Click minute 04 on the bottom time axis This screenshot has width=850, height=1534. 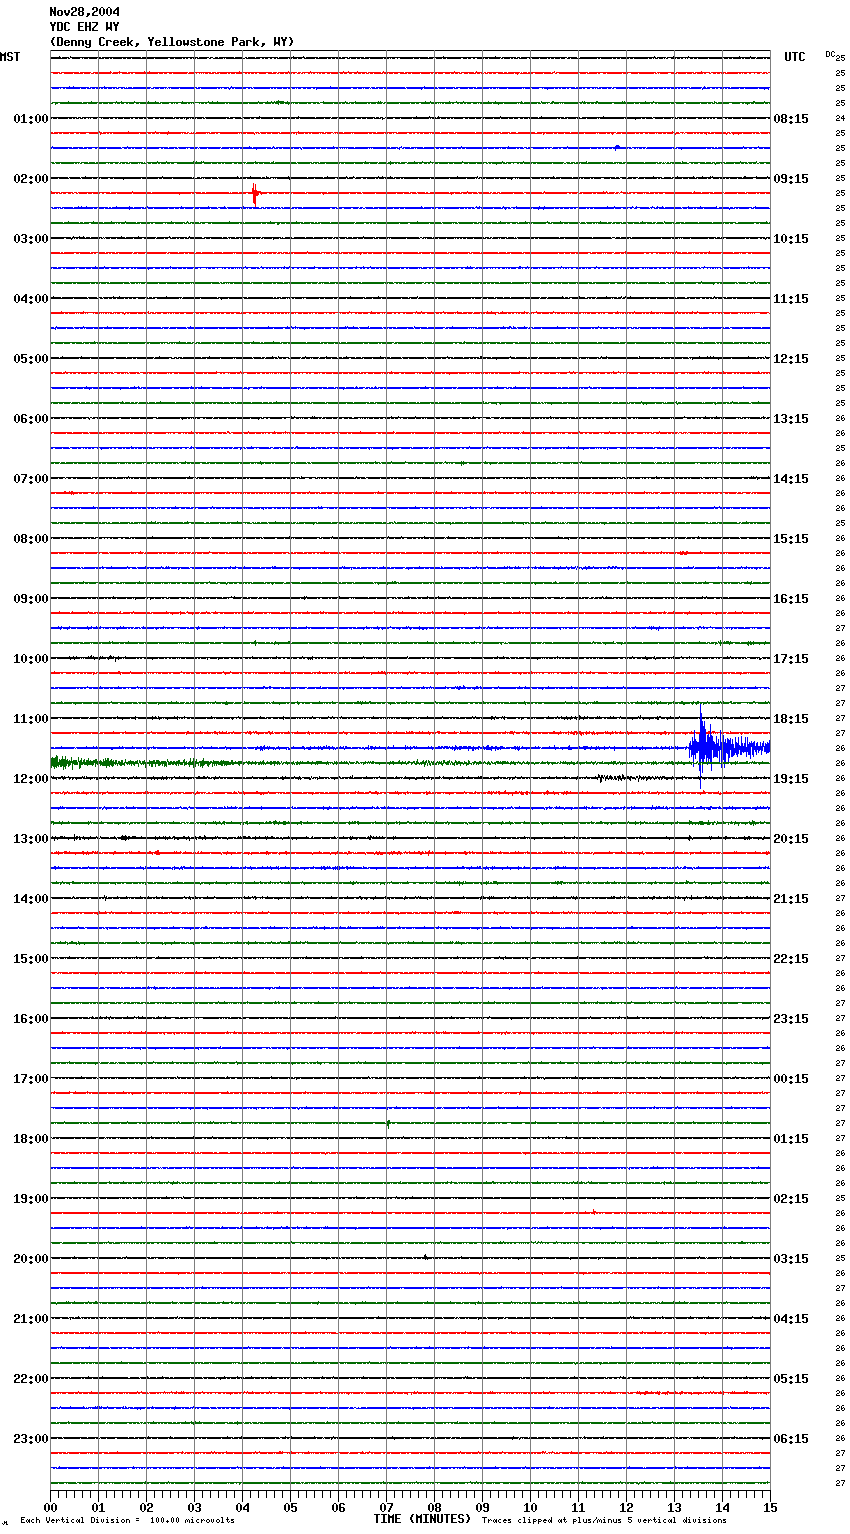tap(242, 1507)
